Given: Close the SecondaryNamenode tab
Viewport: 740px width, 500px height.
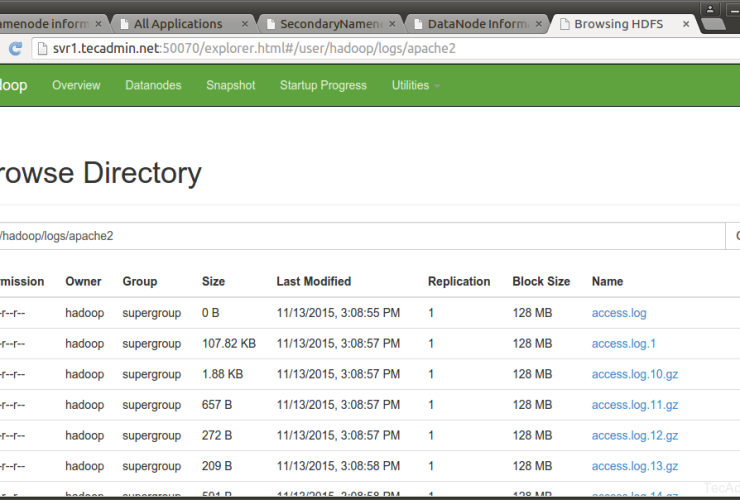Looking at the screenshot, I should [391, 23].
